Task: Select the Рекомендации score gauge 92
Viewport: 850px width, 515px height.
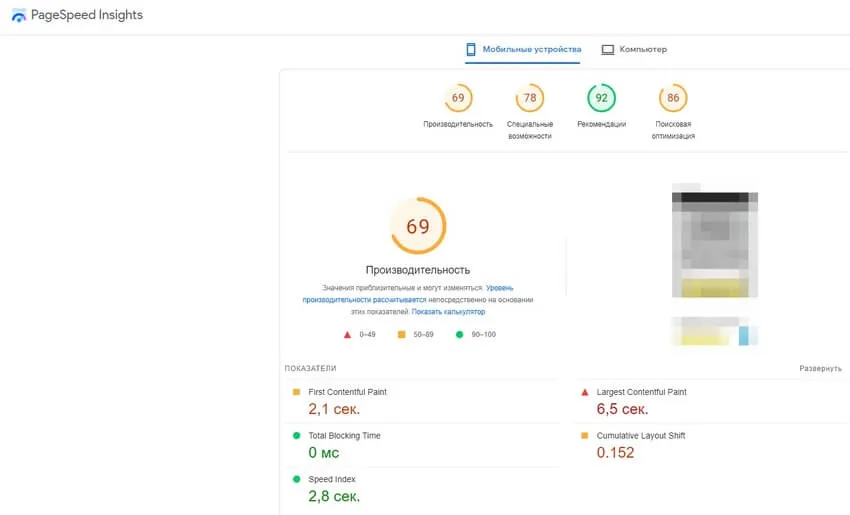Action: 601,98
